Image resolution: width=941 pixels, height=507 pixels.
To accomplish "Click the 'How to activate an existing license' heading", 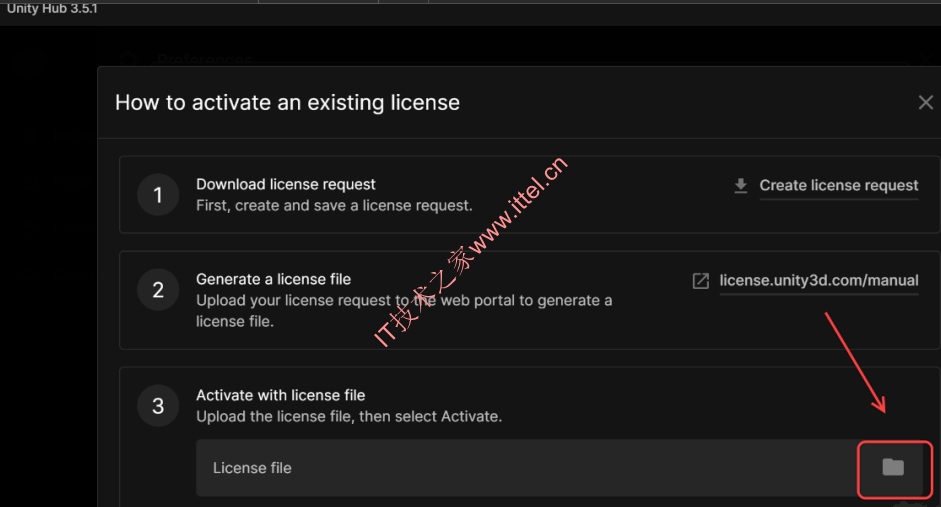I will coord(287,103).
